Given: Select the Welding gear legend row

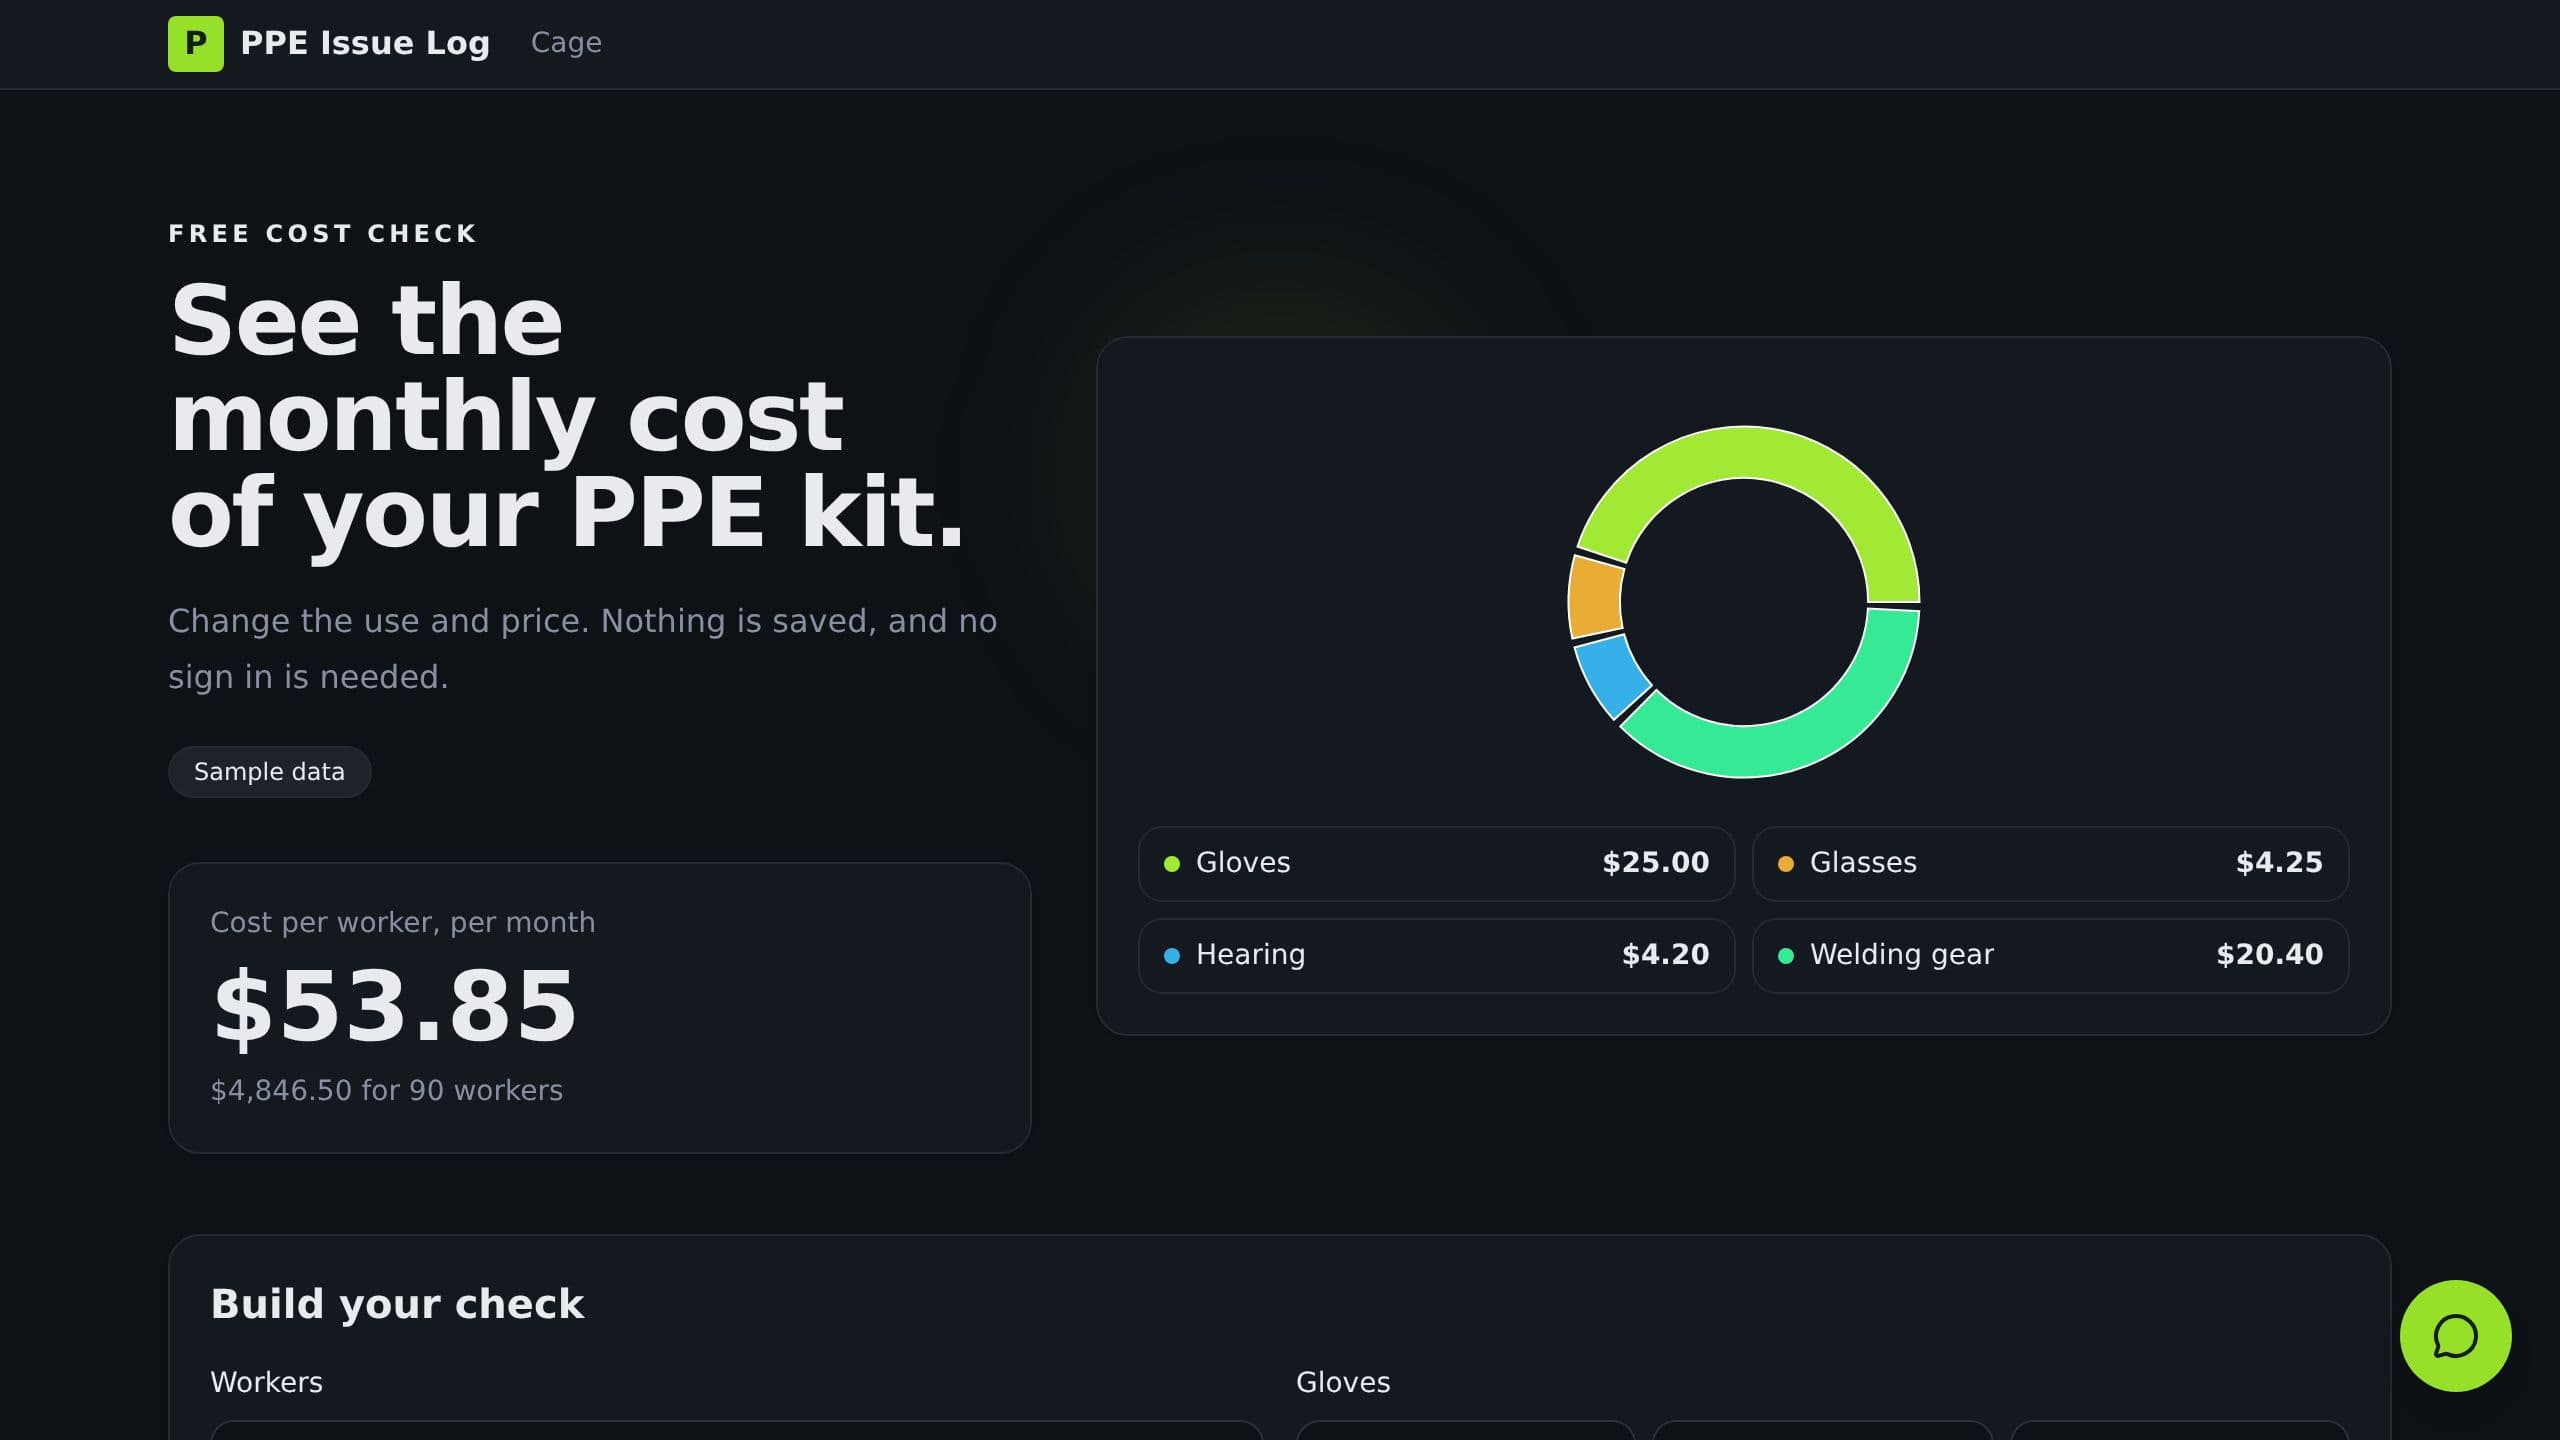Looking at the screenshot, I should coord(2050,955).
